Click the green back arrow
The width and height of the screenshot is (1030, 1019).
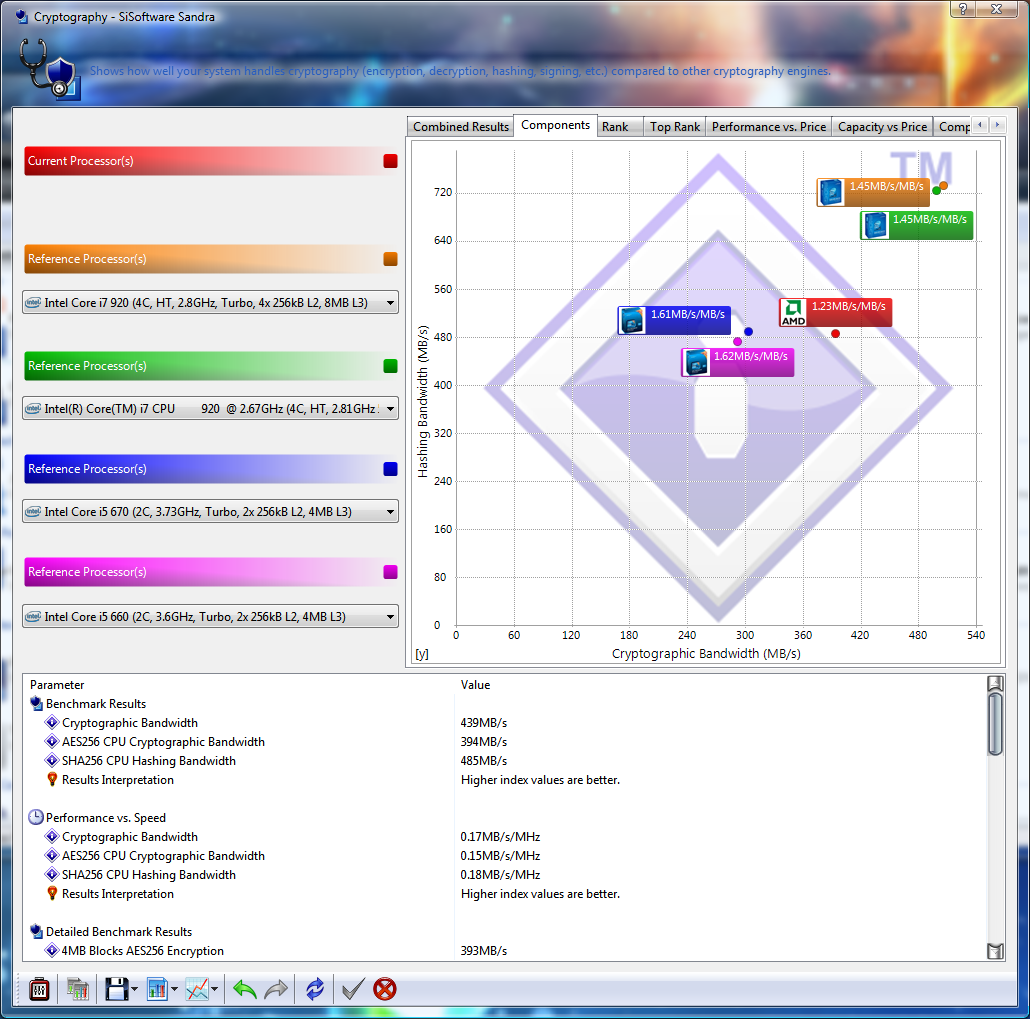[245, 989]
